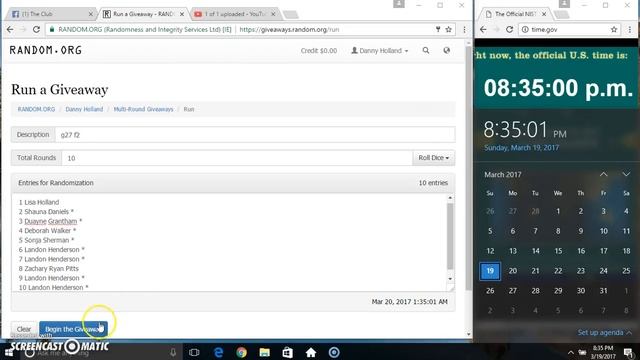This screenshot has height=360, width=640.
Task: Select entry '8 Zachary Ryan Pitts'
Action: click(49, 268)
